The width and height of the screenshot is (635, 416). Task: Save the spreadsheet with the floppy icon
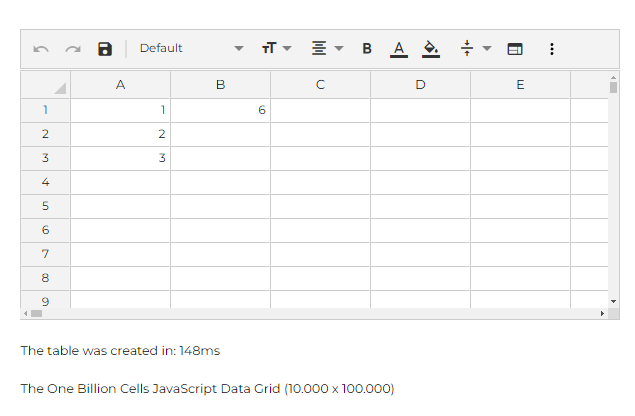click(x=105, y=49)
